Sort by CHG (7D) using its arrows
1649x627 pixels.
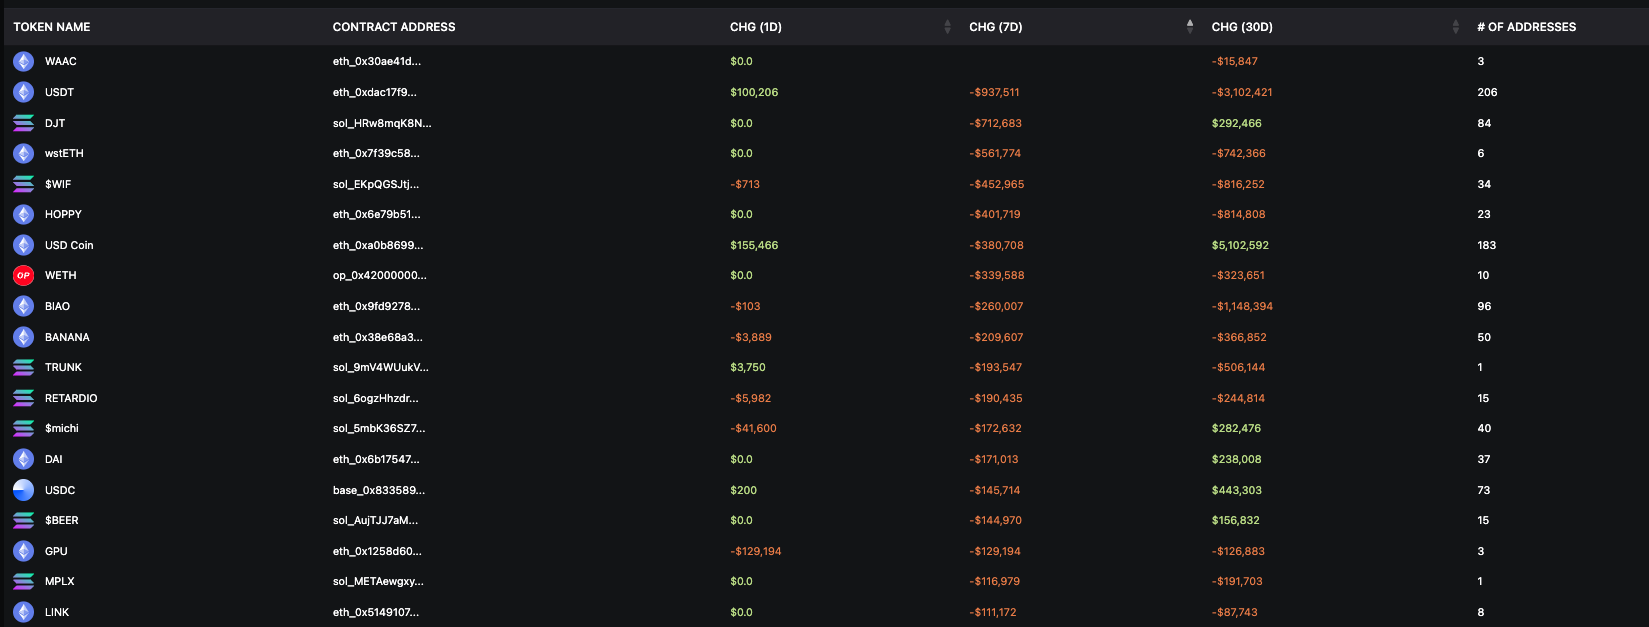click(x=1189, y=27)
